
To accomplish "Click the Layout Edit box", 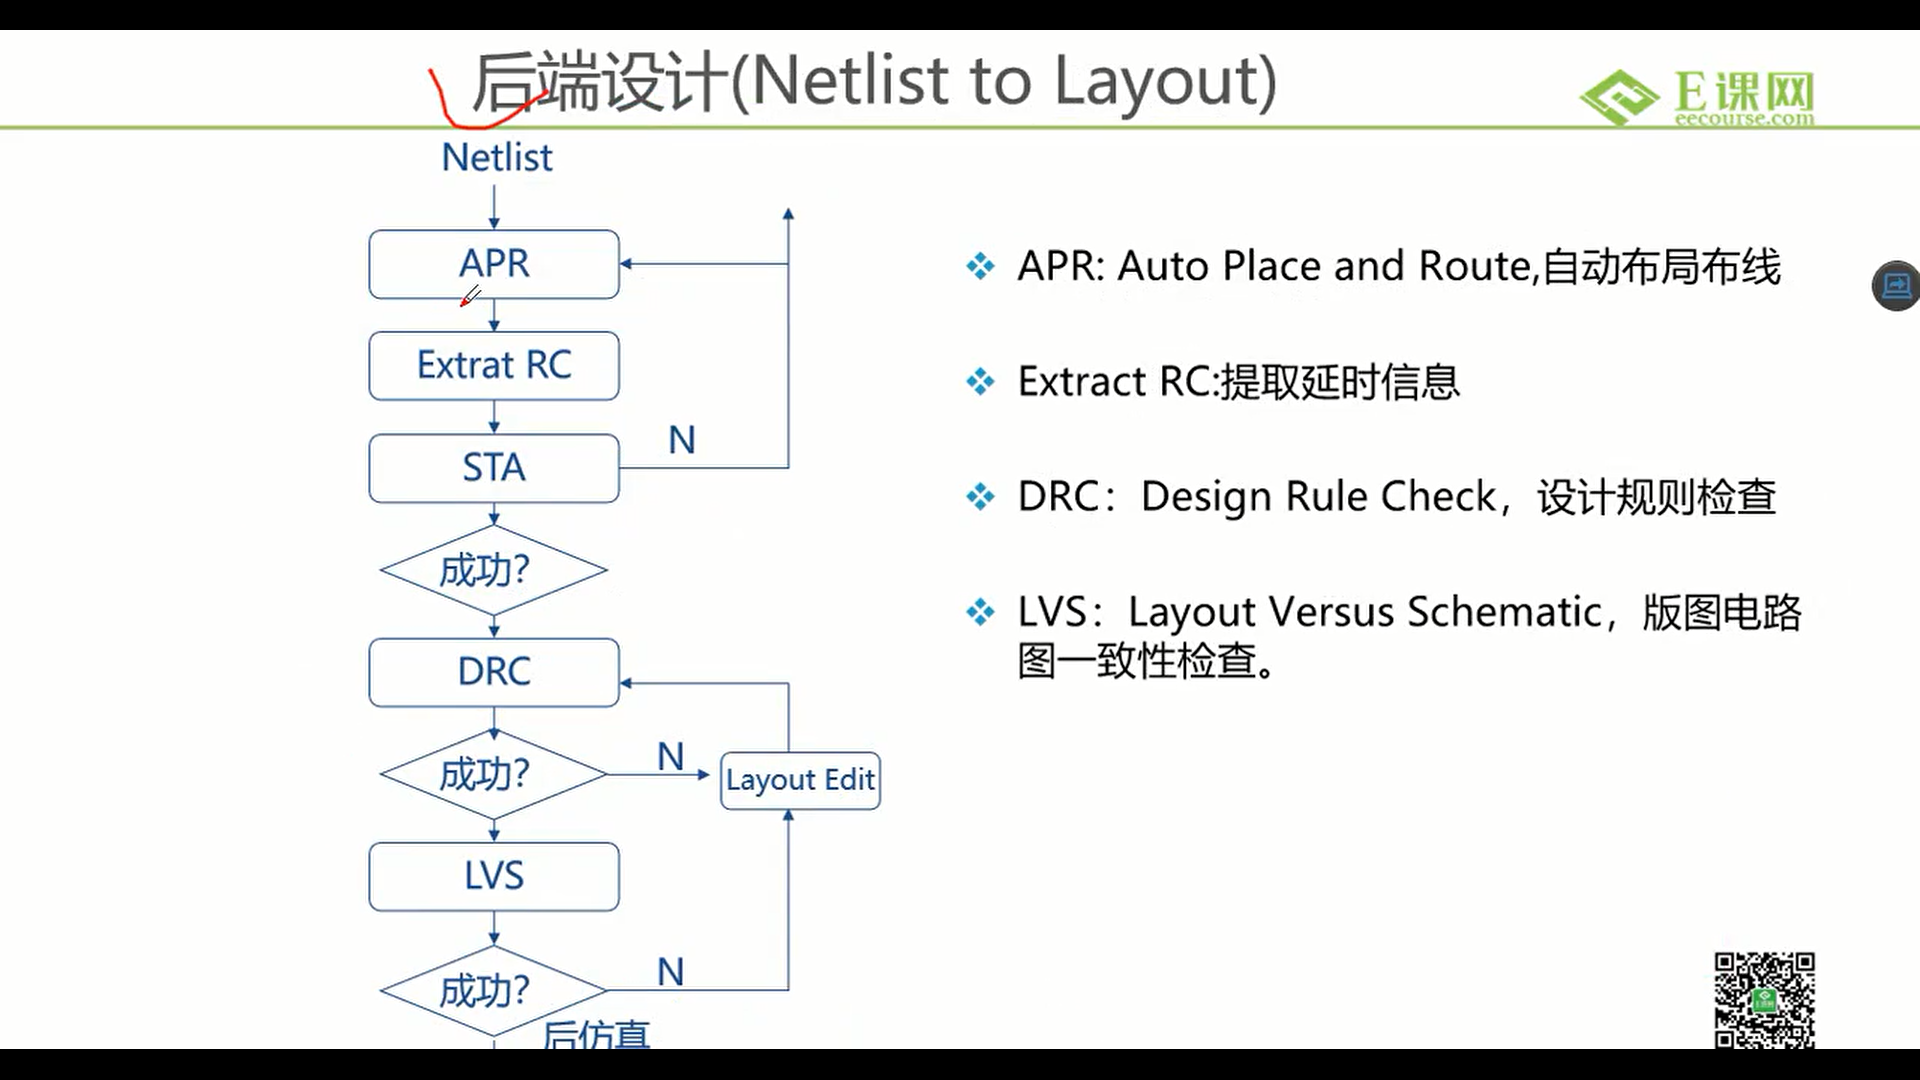I will [800, 780].
